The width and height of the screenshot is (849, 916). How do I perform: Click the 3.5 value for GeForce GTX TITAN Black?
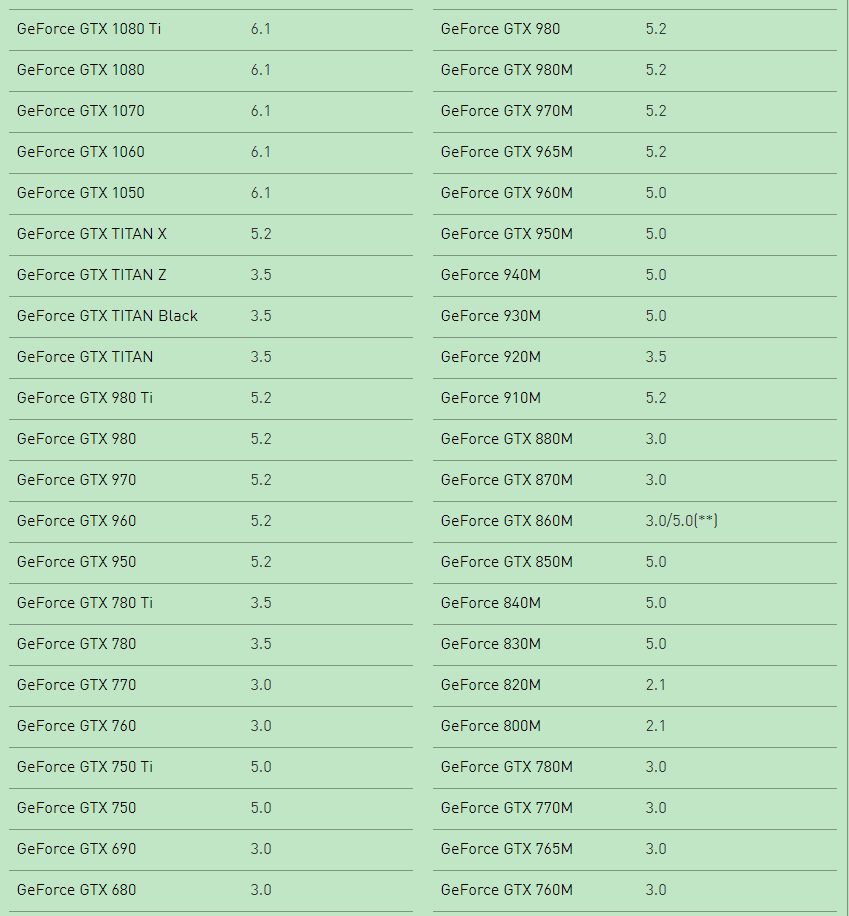click(x=261, y=316)
